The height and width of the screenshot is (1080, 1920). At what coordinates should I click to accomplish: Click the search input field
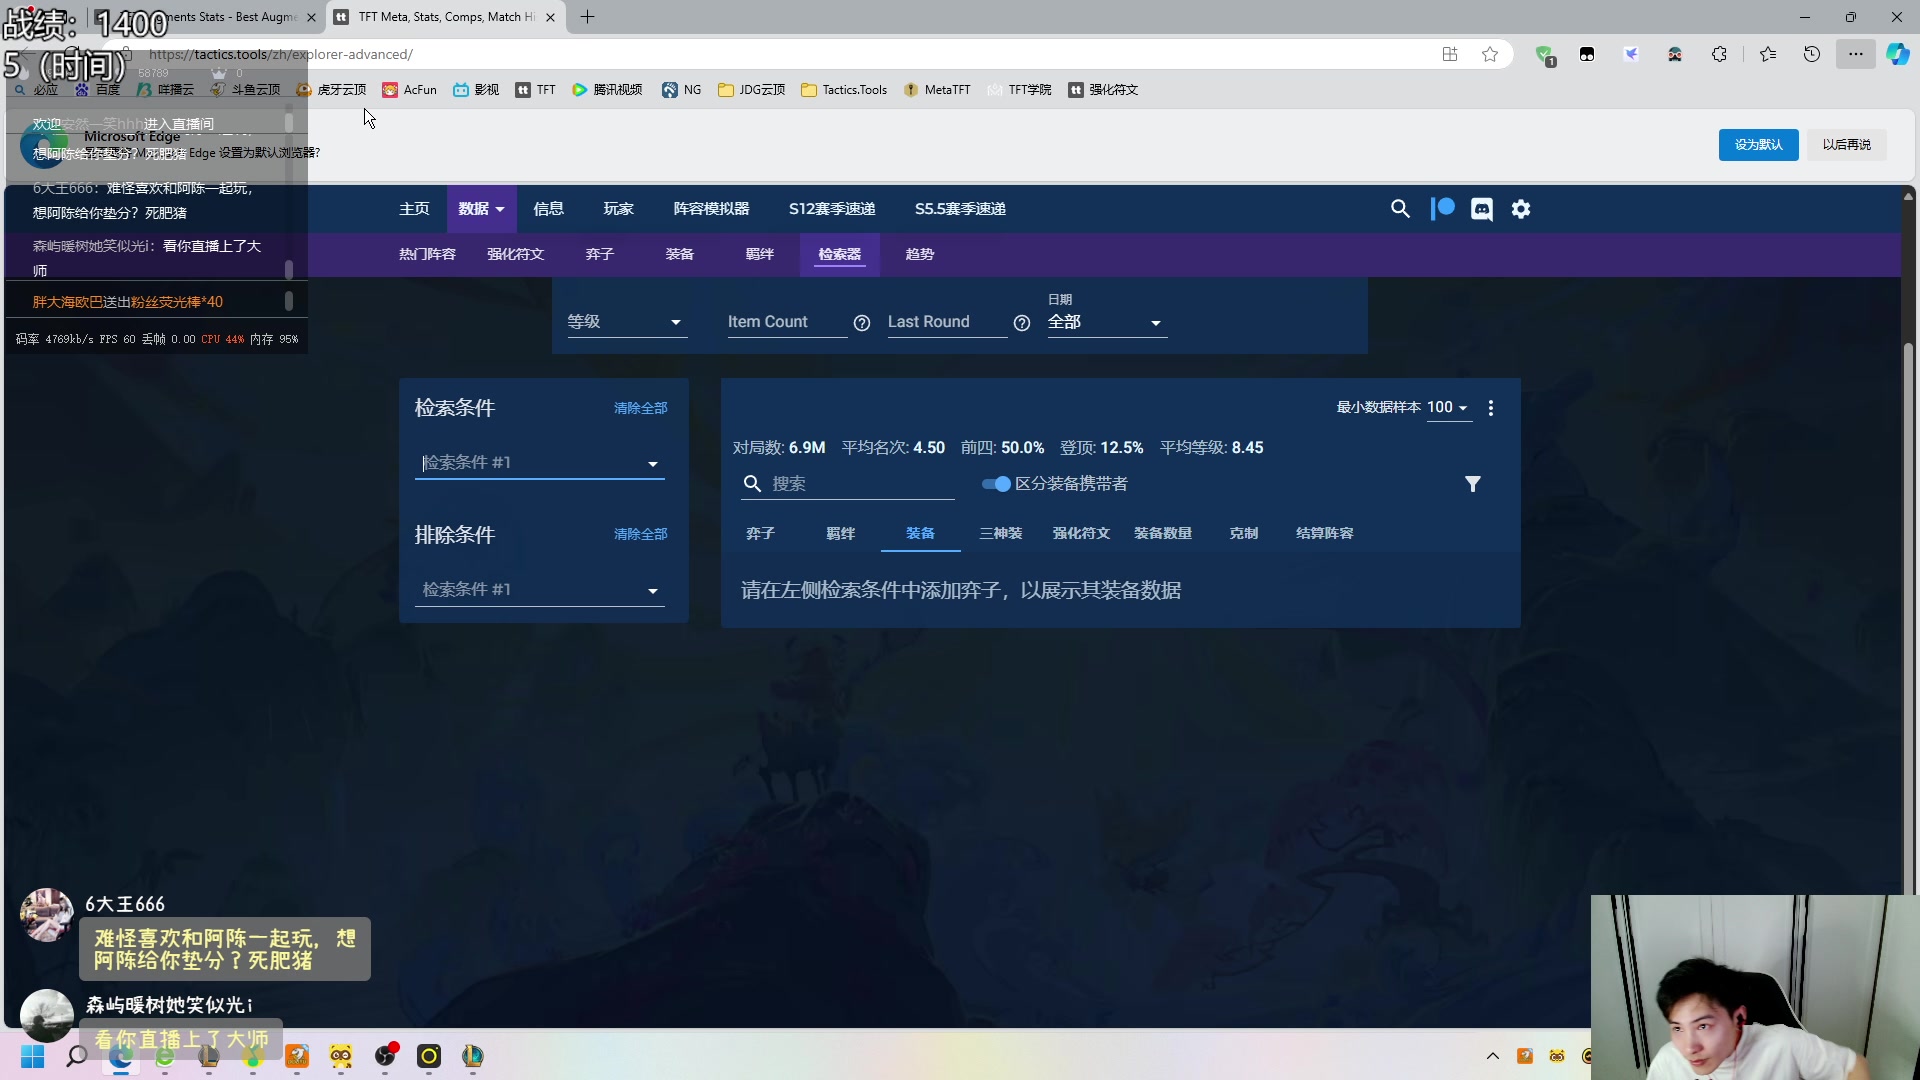click(860, 484)
